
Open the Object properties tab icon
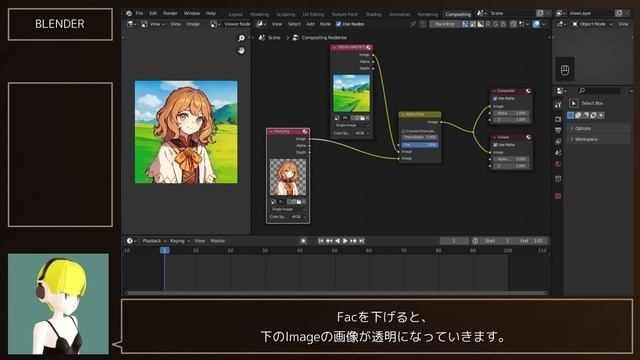[558, 179]
